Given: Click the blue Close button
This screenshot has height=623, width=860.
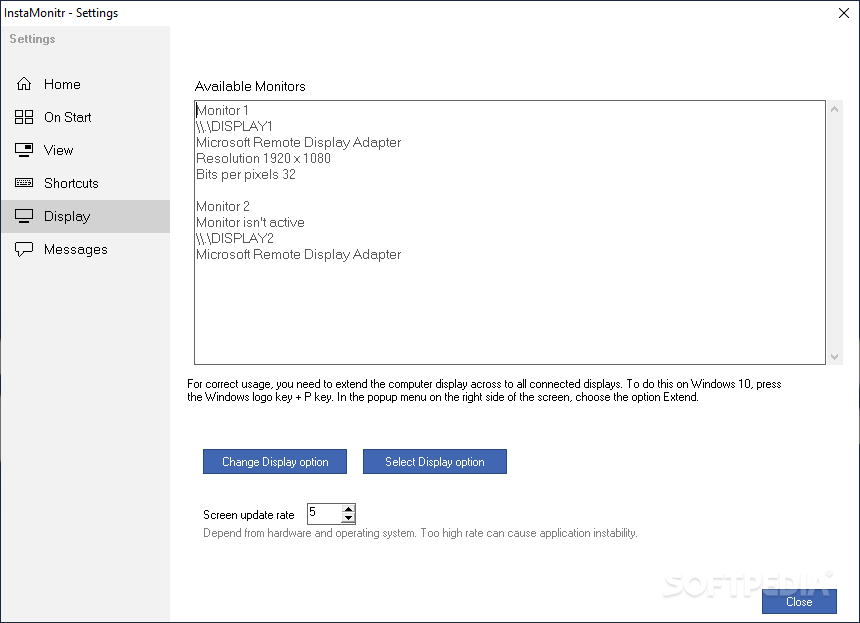Looking at the screenshot, I should click(799, 602).
